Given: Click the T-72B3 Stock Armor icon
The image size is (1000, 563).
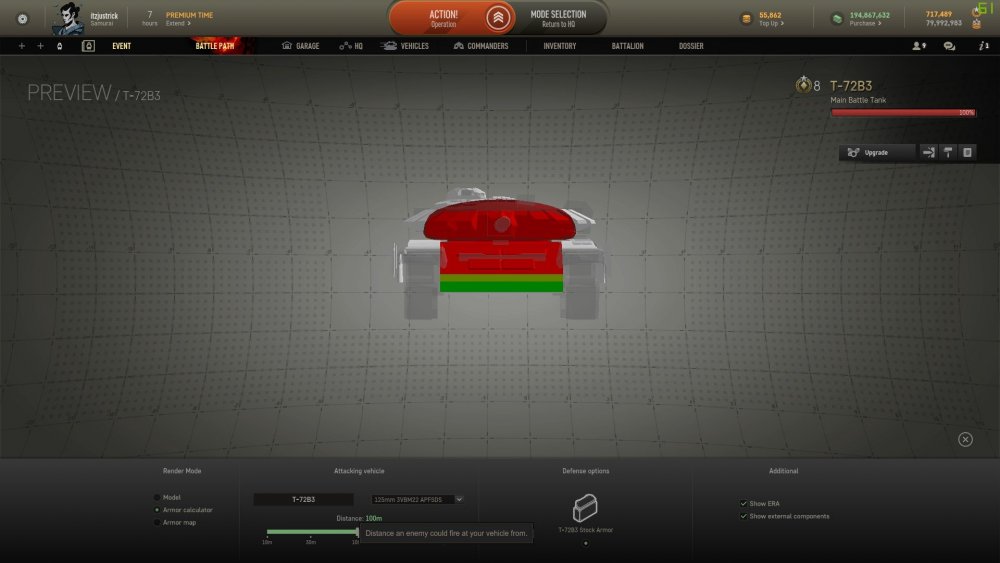Looking at the screenshot, I should tap(585, 508).
